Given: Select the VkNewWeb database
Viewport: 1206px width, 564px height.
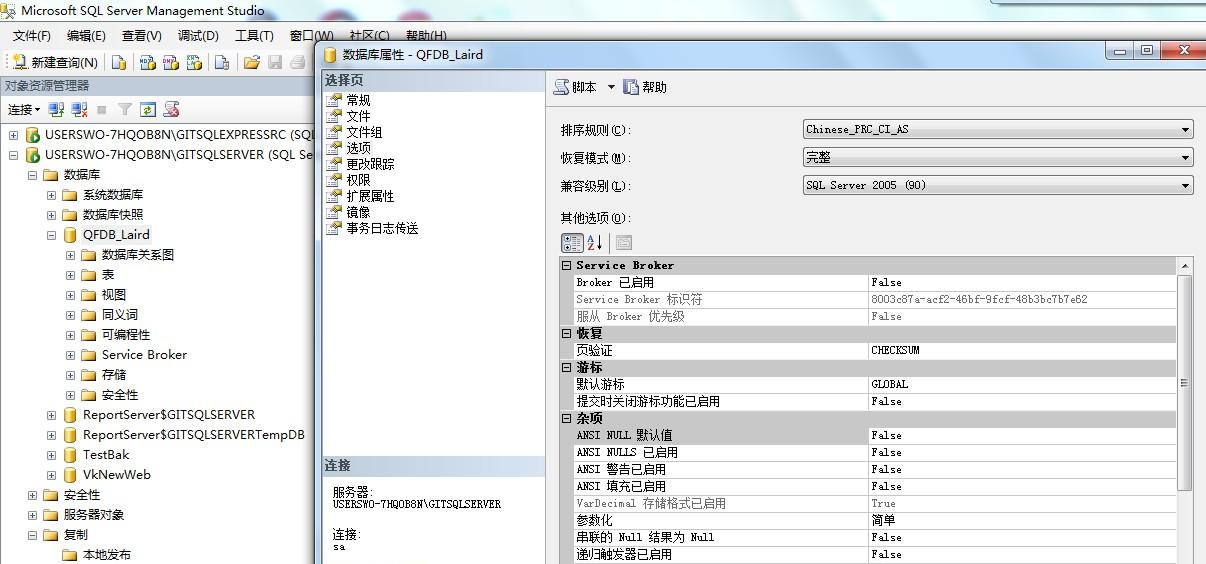Looking at the screenshot, I should pyautogui.click(x=116, y=475).
